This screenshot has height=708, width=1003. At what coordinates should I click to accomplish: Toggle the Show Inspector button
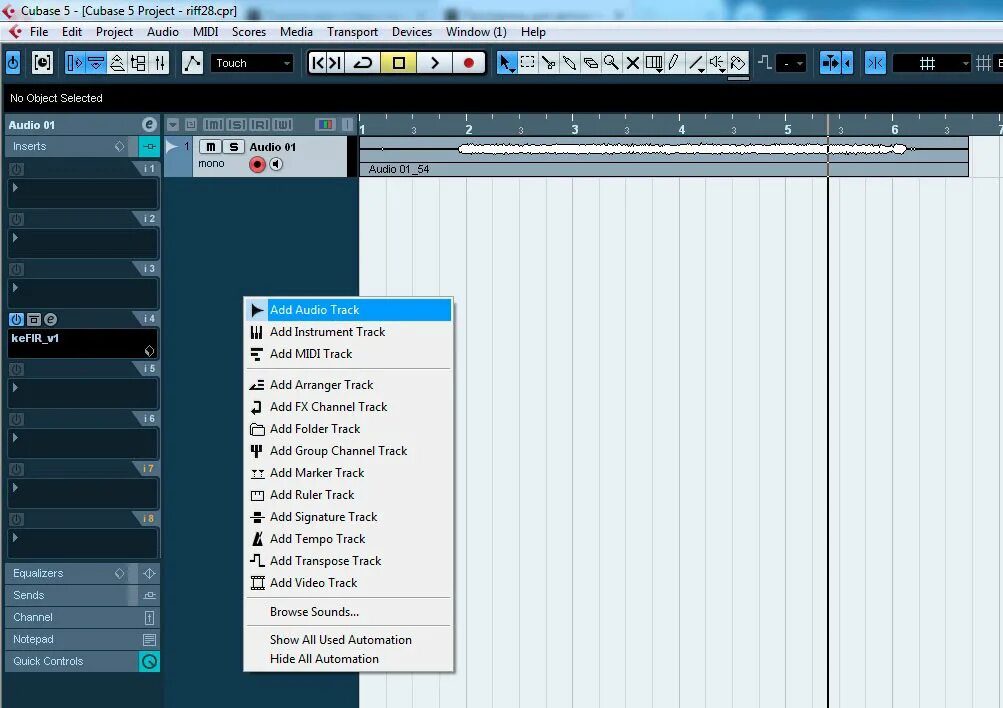[75, 63]
